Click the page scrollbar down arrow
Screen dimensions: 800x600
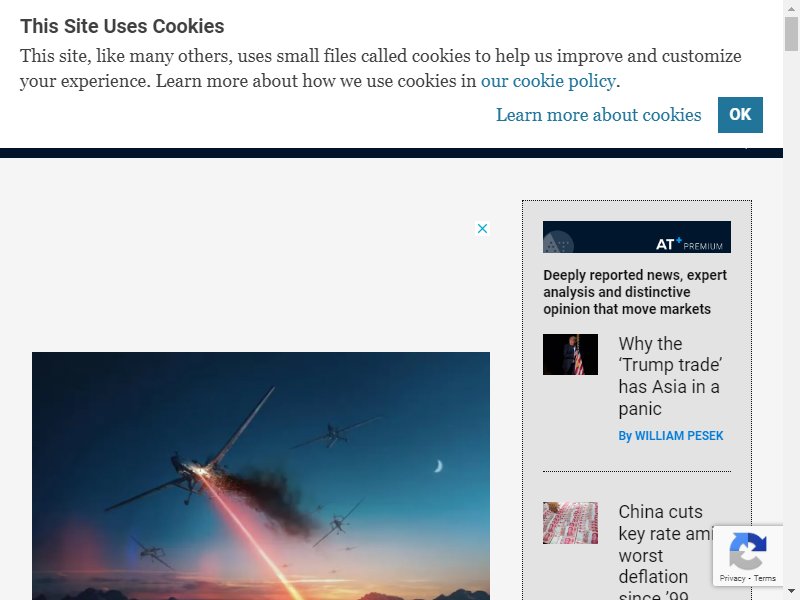(791, 592)
